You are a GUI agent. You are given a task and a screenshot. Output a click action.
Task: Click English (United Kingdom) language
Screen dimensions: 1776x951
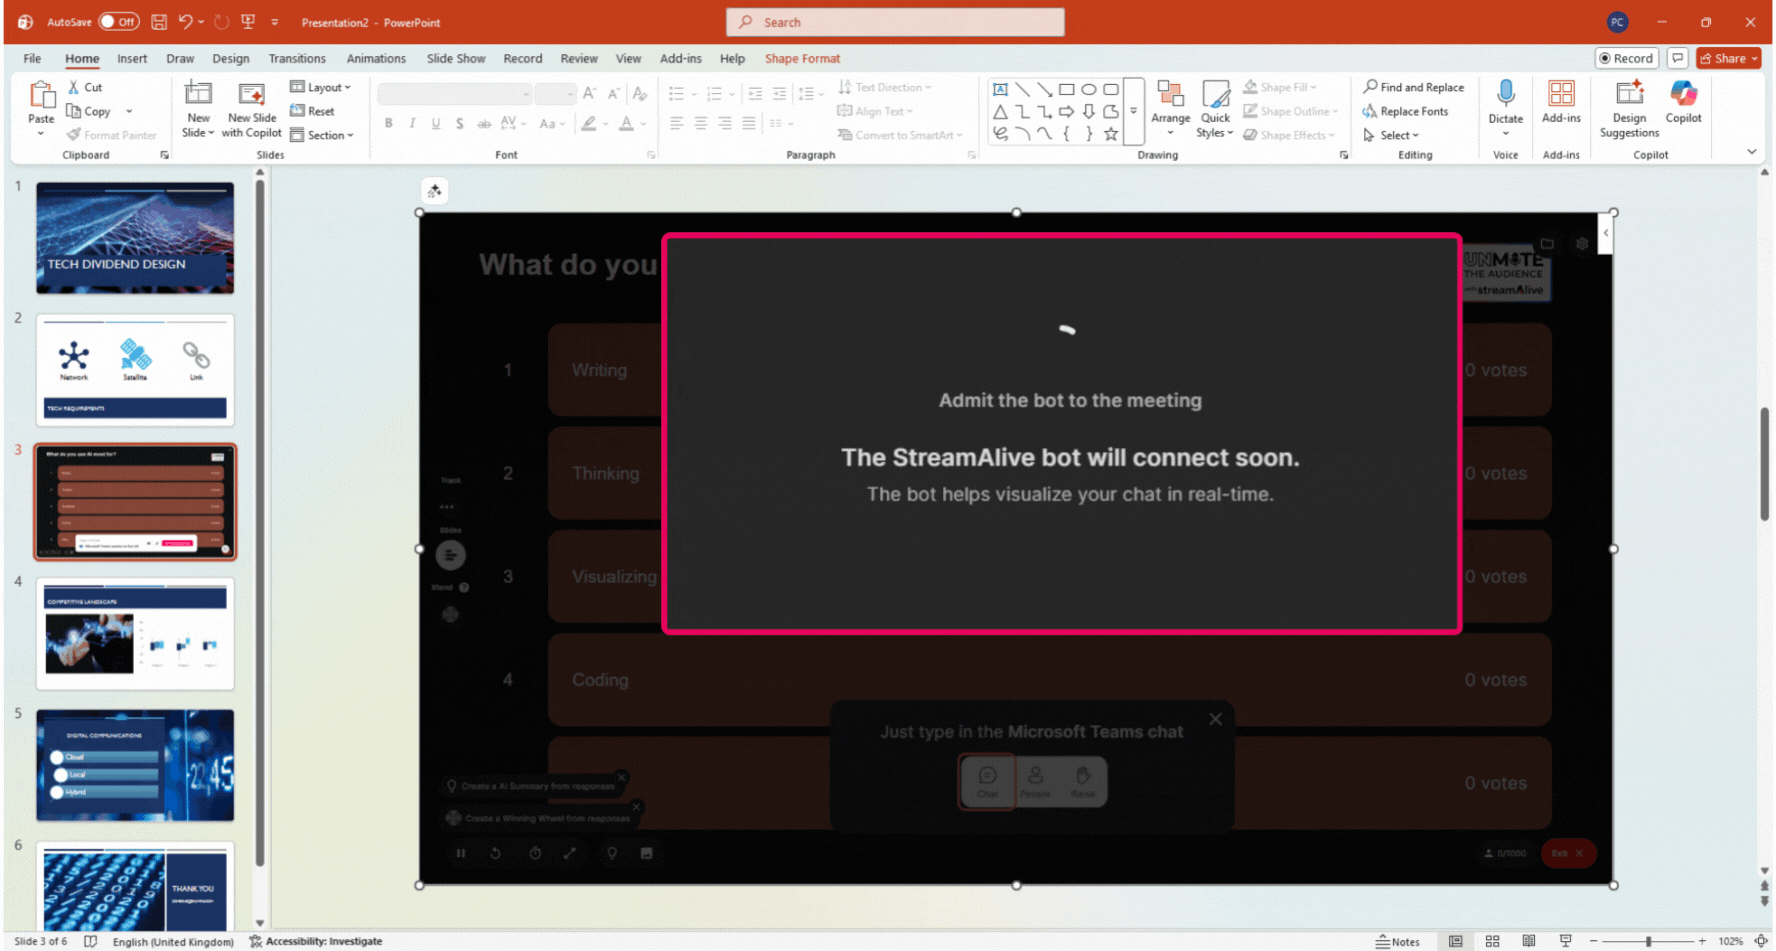click(x=173, y=942)
